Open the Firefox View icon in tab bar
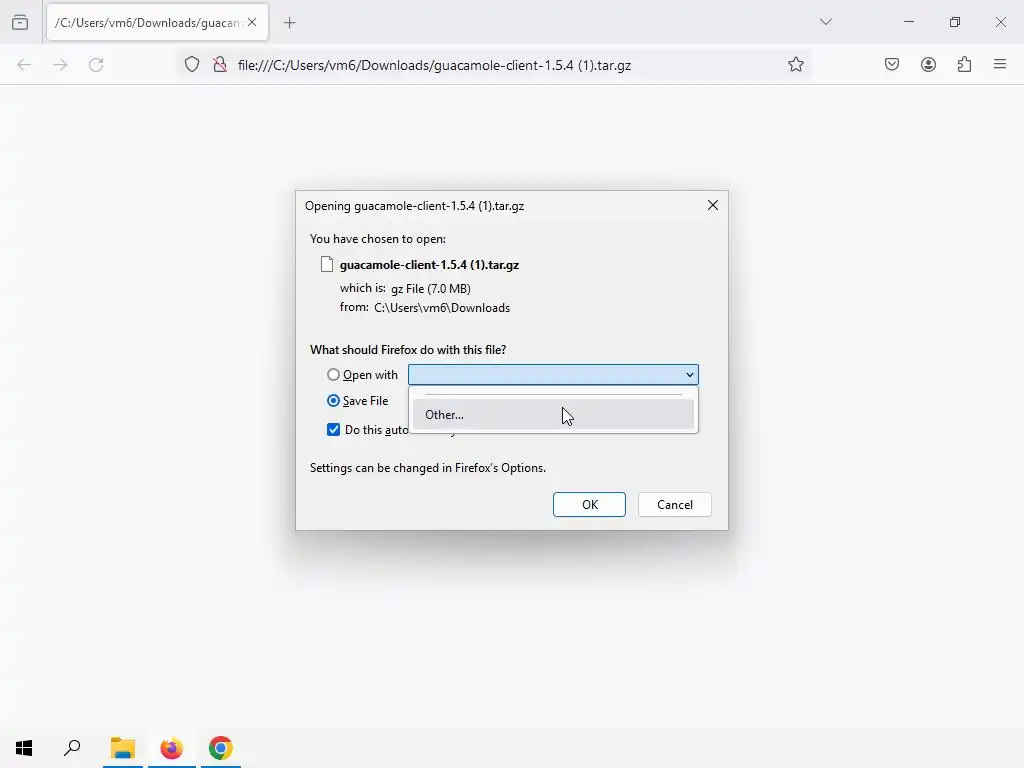Image resolution: width=1024 pixels, height=768 pixels. point(20,22)
